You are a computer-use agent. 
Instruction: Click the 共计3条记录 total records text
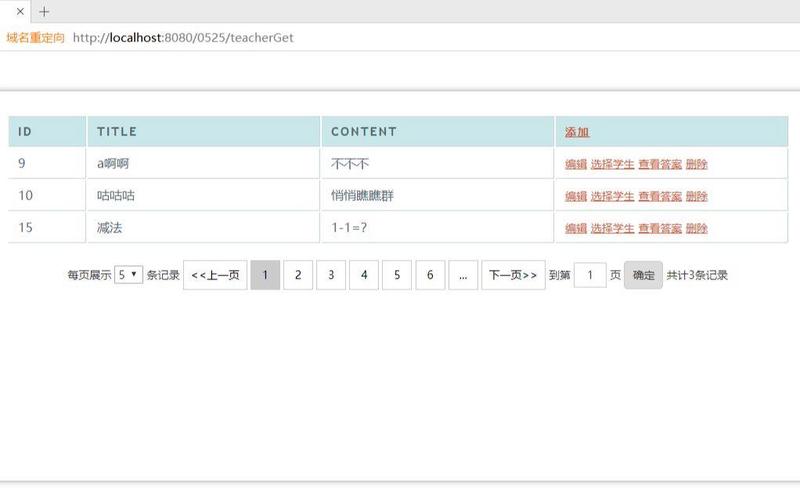[697, 275]
